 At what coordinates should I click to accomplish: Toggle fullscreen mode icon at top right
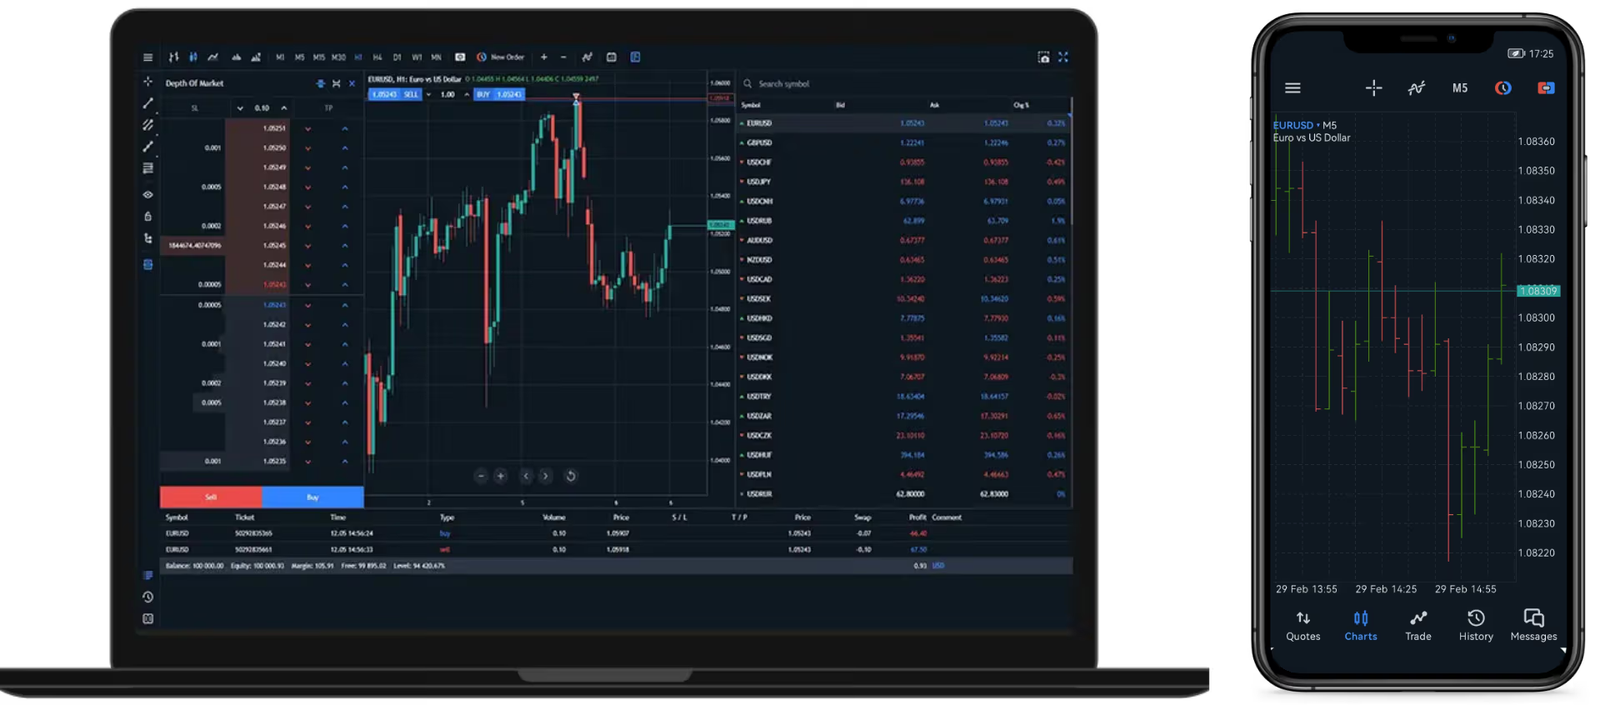[1063, 58]
